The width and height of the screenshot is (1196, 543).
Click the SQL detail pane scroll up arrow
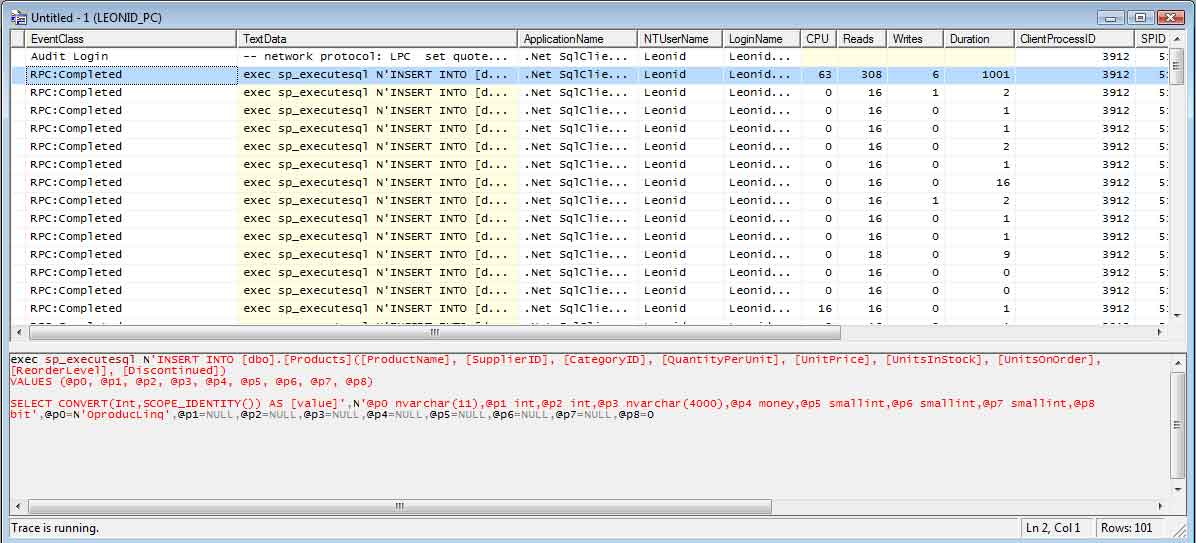click(1176, 361)
